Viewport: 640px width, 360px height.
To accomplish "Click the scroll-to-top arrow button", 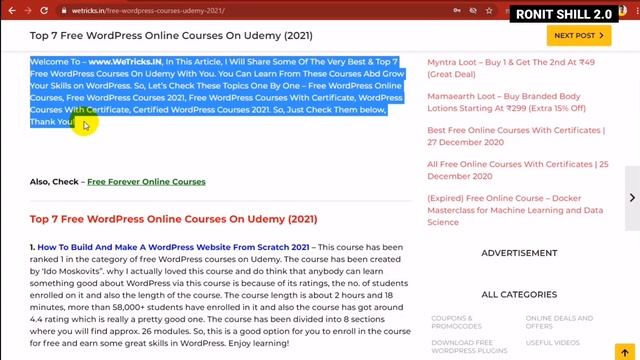I will [x=625, y=352].
